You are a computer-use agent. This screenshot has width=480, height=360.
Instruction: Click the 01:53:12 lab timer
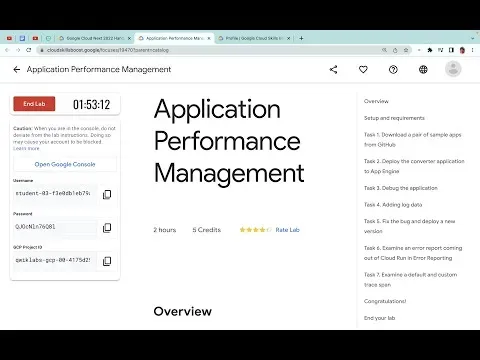(91, 104)
